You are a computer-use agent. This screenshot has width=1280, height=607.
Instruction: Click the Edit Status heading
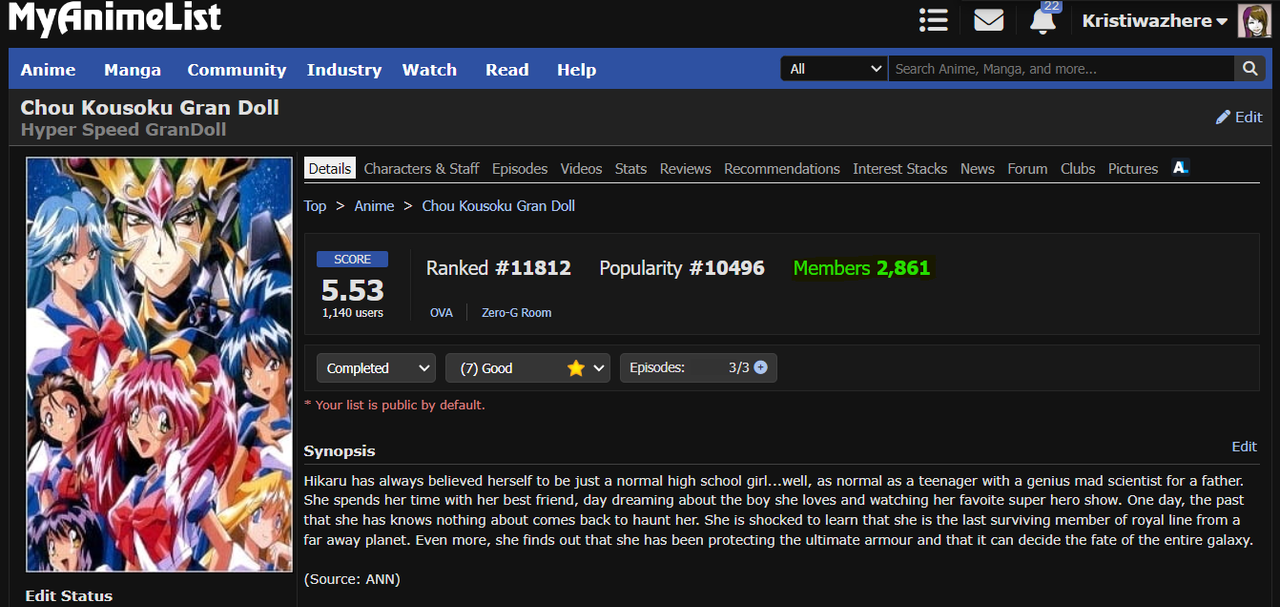pos(69,596)
